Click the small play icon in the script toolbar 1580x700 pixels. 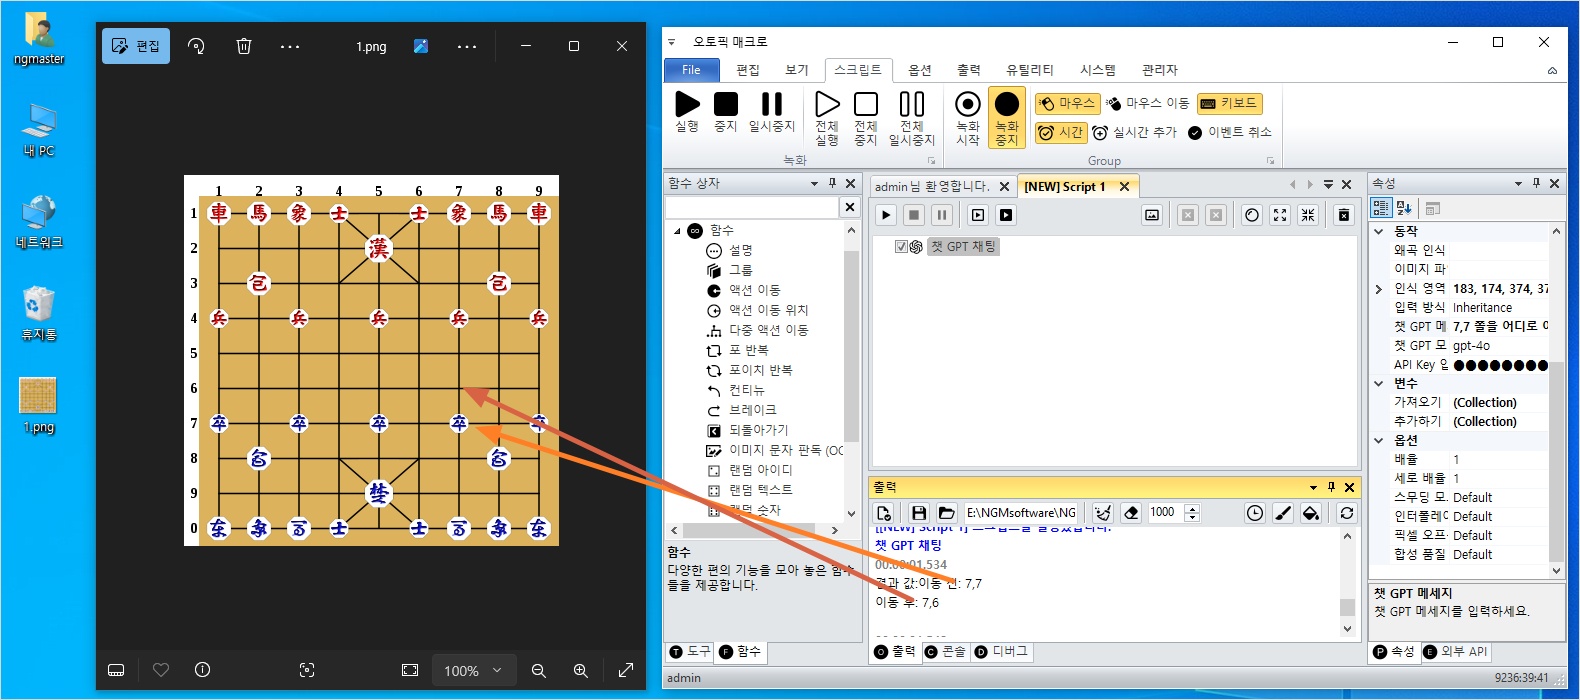(886, 215)
